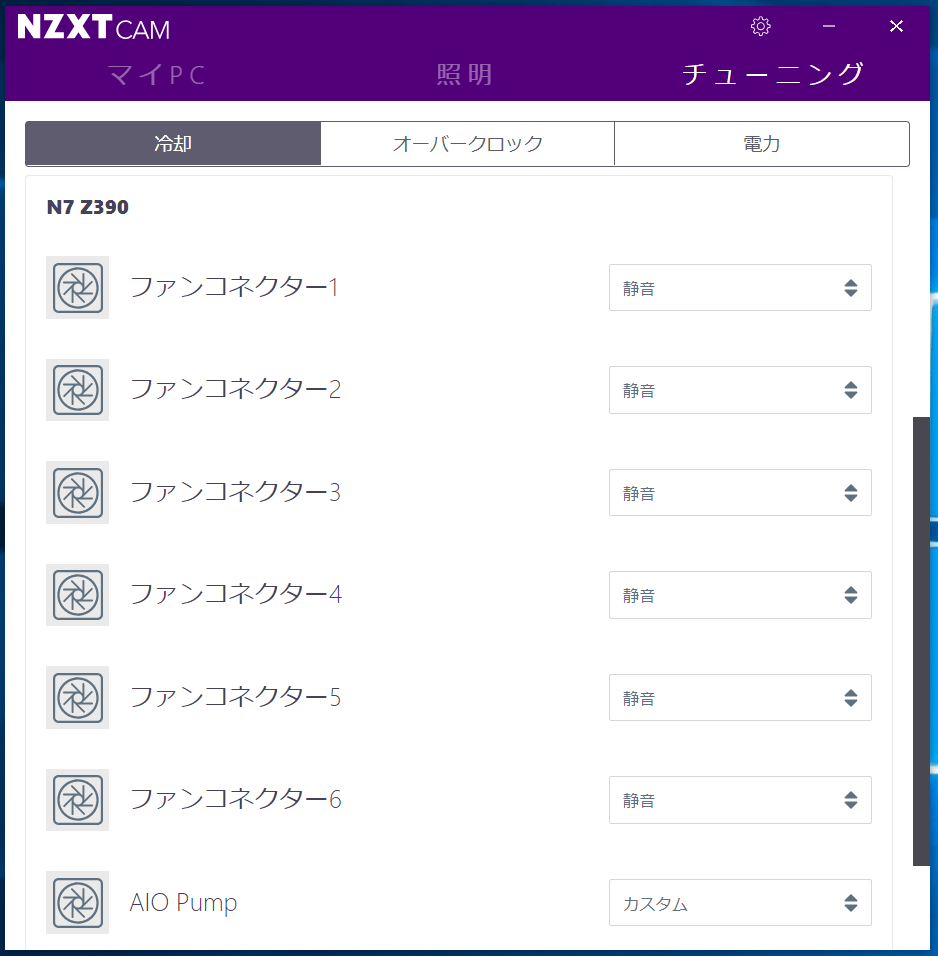Image resolution: width=938 pixels, height=956 pixels.
Task: Go to the 照明 section
Action: click(x=465, y=74)
